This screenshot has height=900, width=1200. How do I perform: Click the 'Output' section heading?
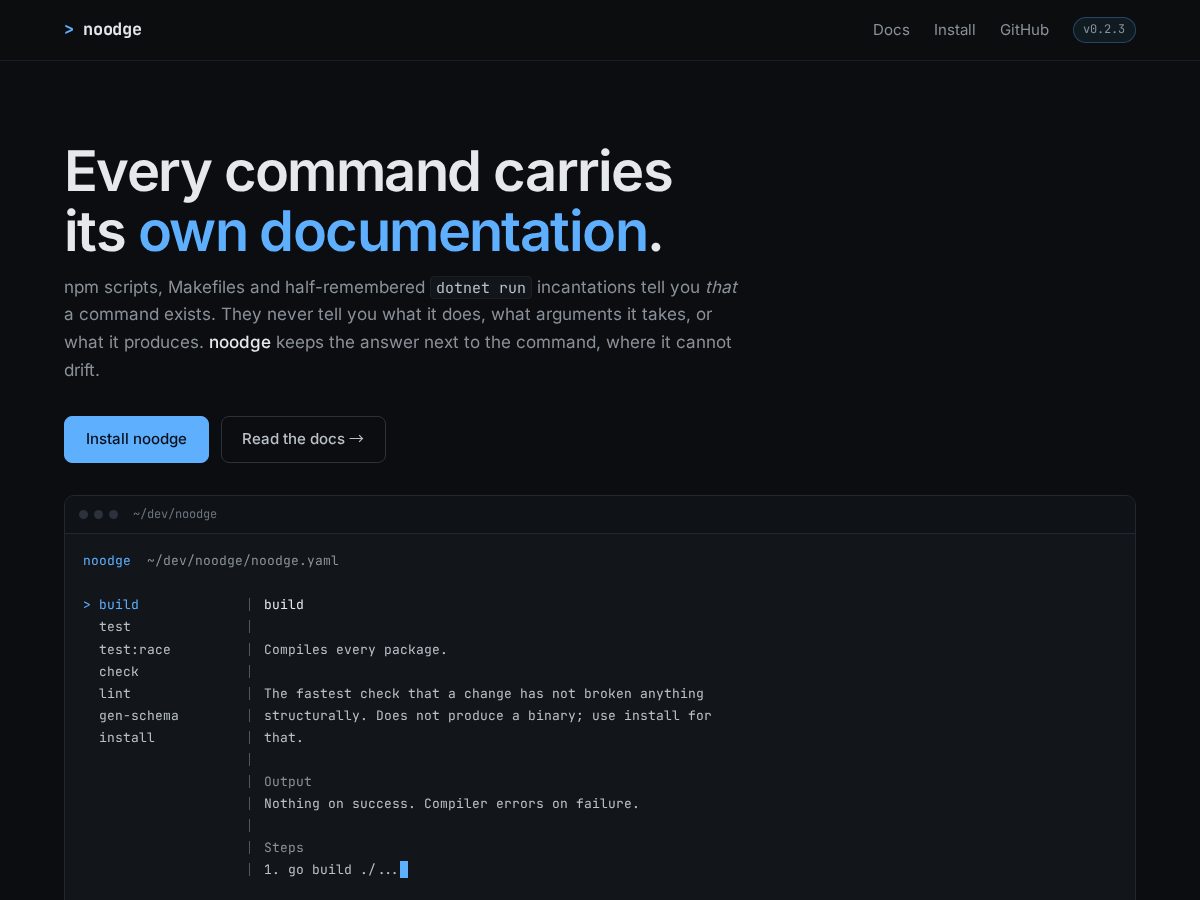[x=288, y=782]
